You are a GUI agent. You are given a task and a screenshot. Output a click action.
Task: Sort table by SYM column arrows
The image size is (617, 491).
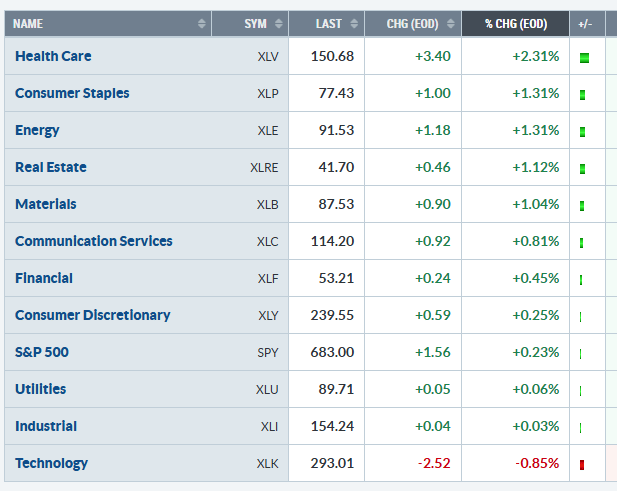pos(279,23)
